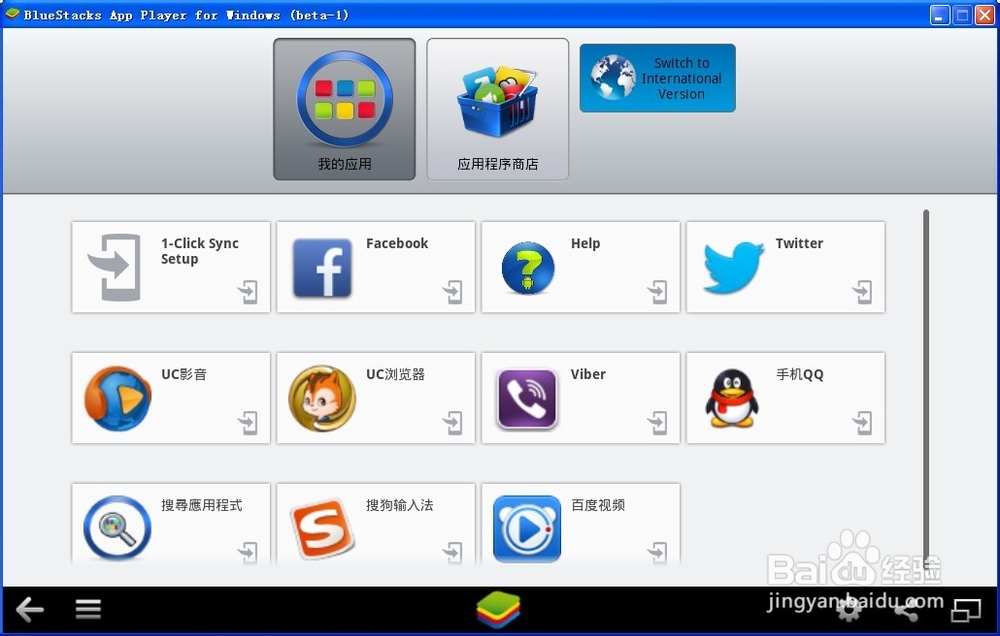Open the bottom bar menu icon
The height and width of the screenshot is (636, 1000).
click(88, 609)
